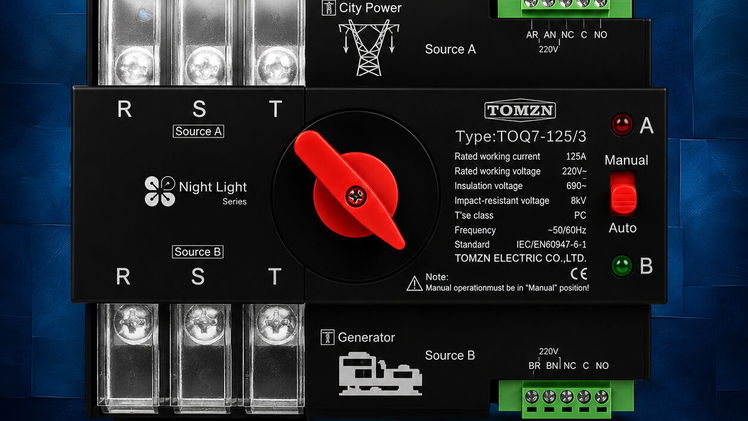Click the TOMZN brand logo badge
Image resolution: width=748 pixels, height=421 pixels.
point(520,111)
